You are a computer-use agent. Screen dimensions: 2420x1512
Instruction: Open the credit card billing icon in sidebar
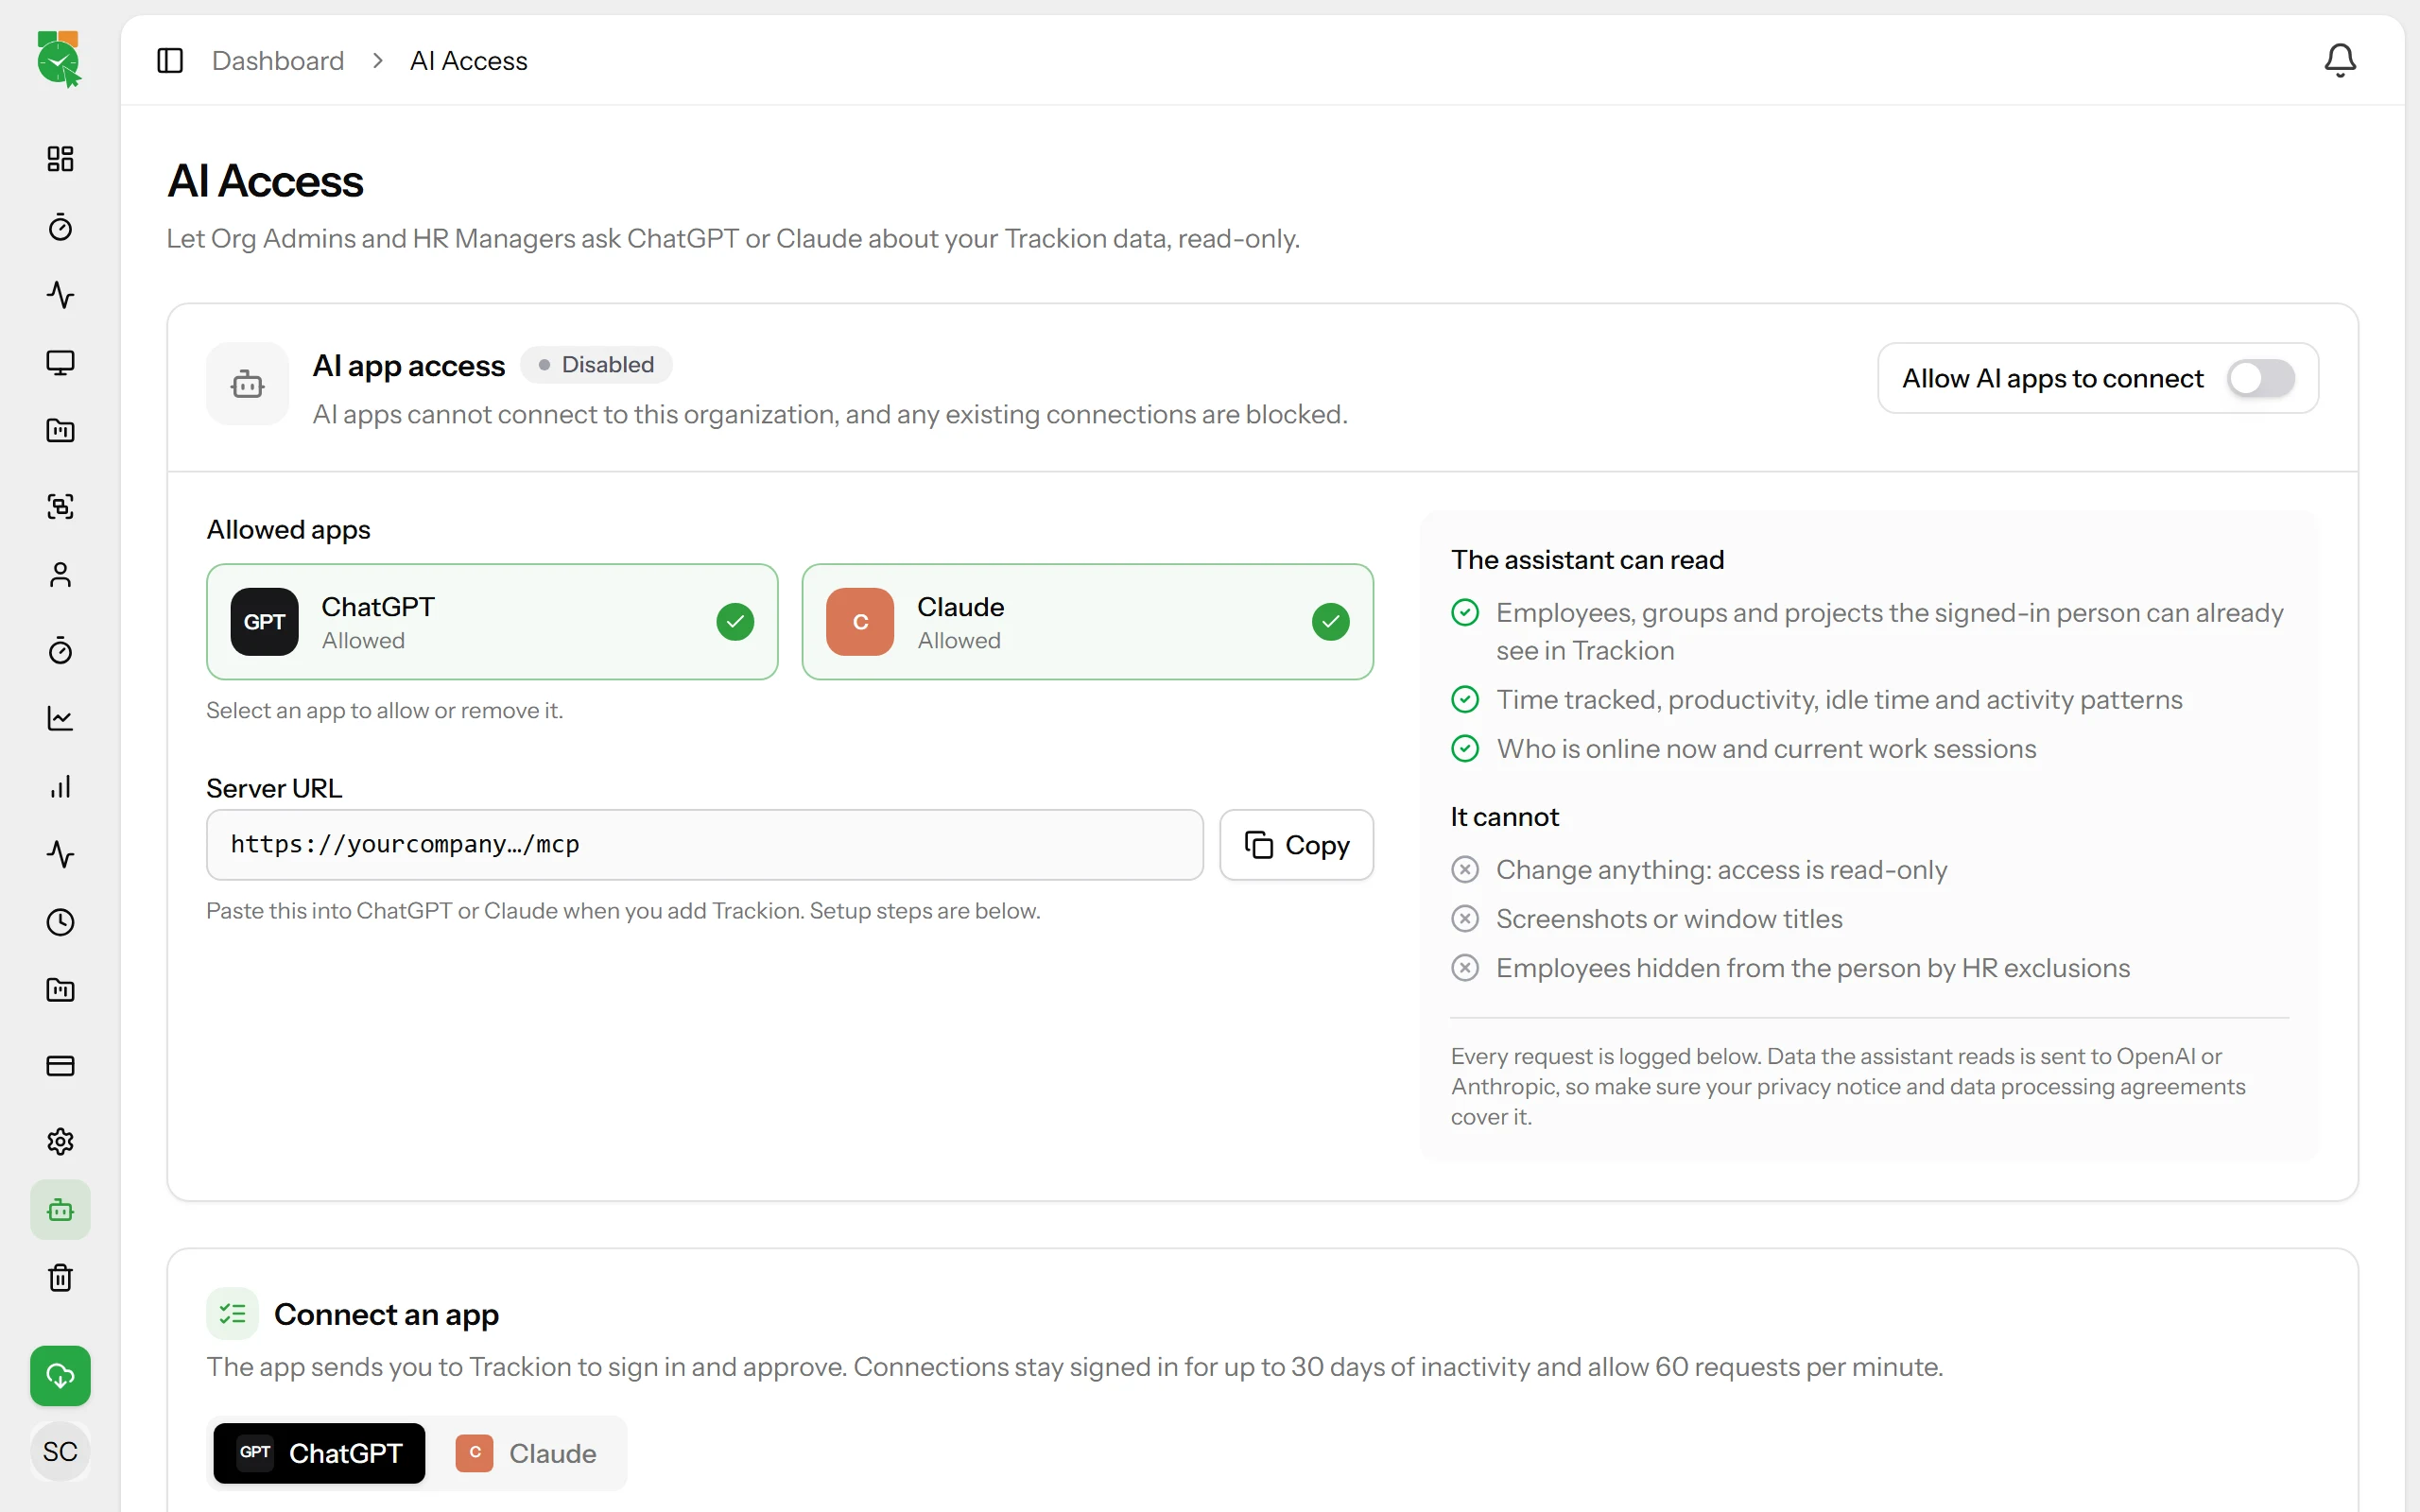point(60,1066)
